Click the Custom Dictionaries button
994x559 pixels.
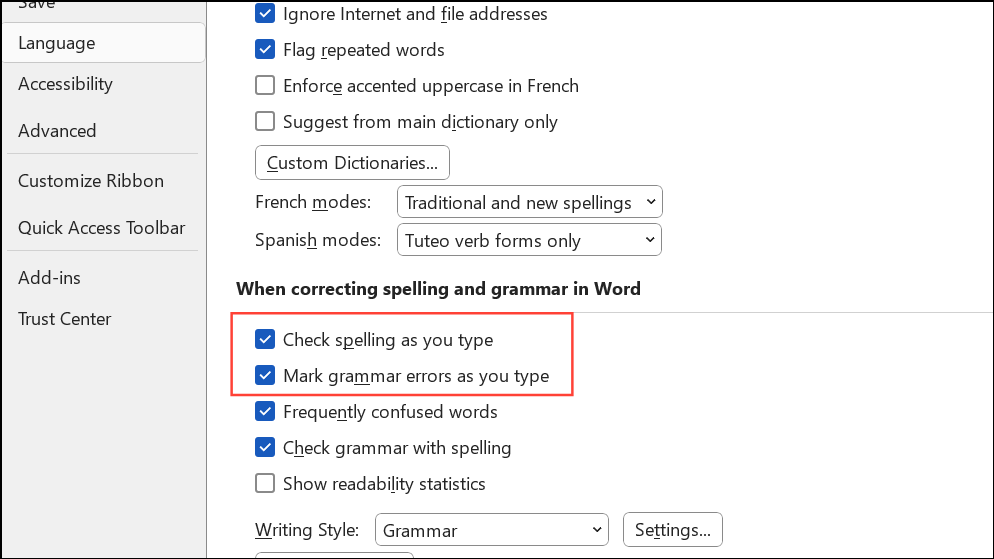pos(352,163)
